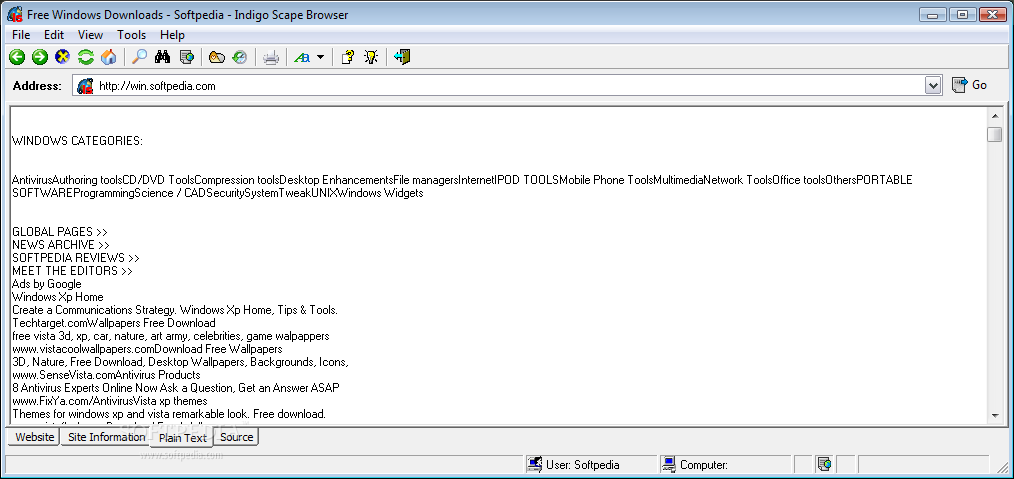Switch to the Website tab
Image resolution: width=1014 pixels, height=479 pixels.
(34, 437)
